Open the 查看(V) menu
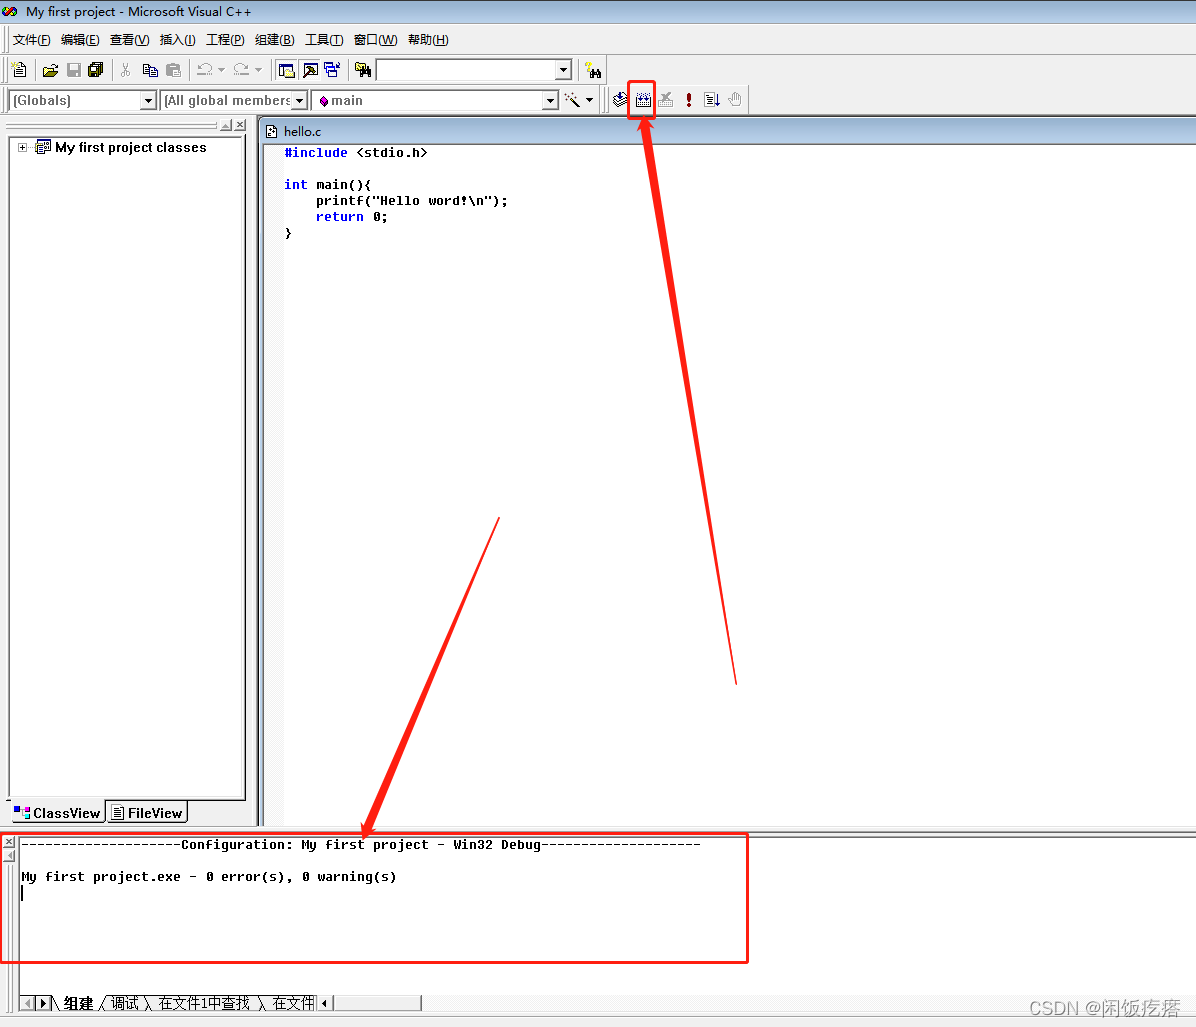 click(130, 40)
